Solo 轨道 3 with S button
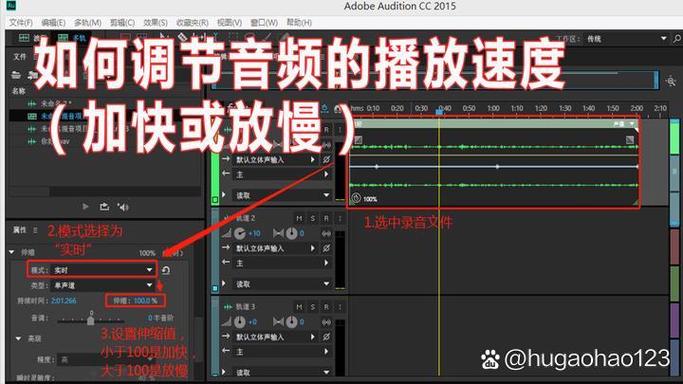Screen dimensions: 683x384 [313, 307]
